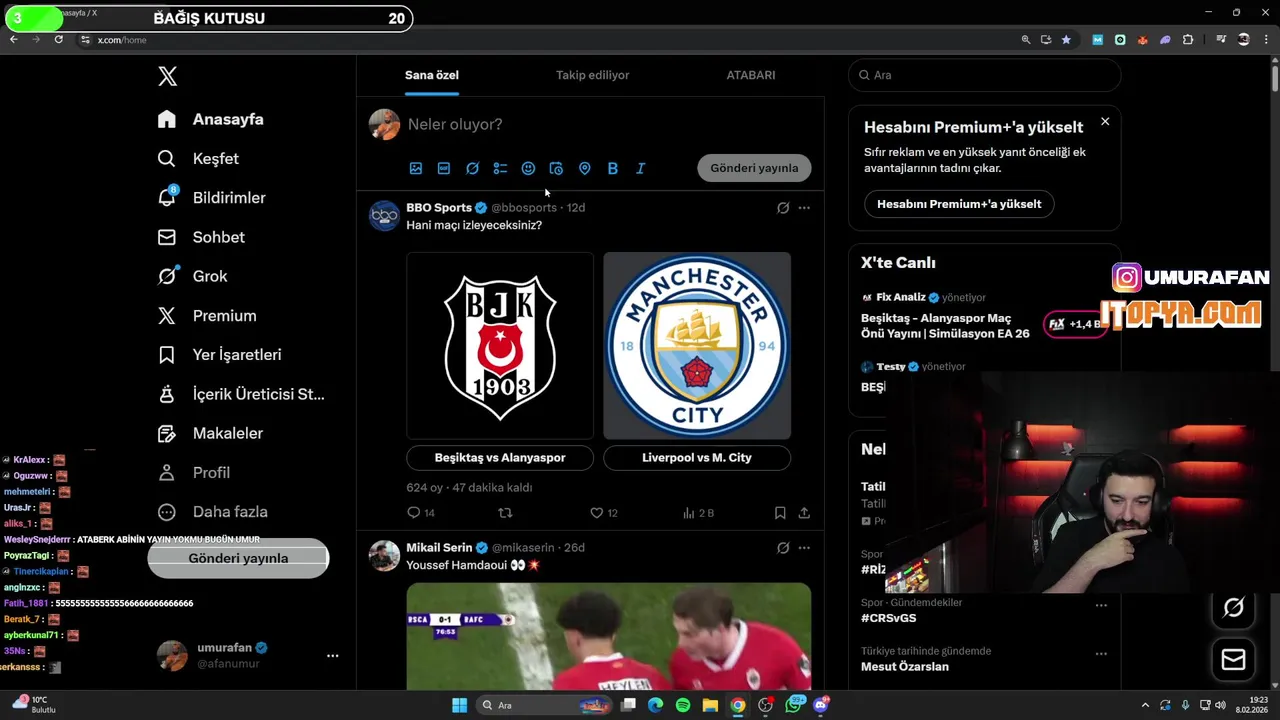Image resolution: width=1280 pixels, height=720 pixels.
Task: Open the floating messages envelope button
Action: [x=1233, y=659]
